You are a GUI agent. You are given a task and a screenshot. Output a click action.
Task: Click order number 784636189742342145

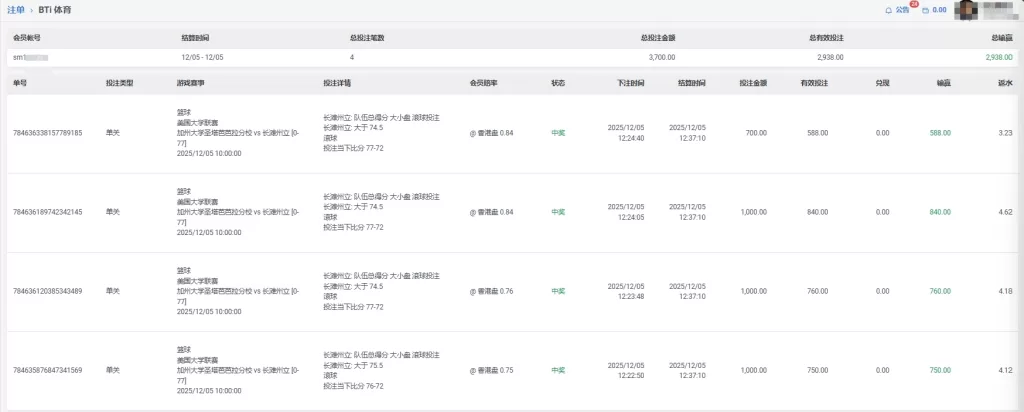47,212
